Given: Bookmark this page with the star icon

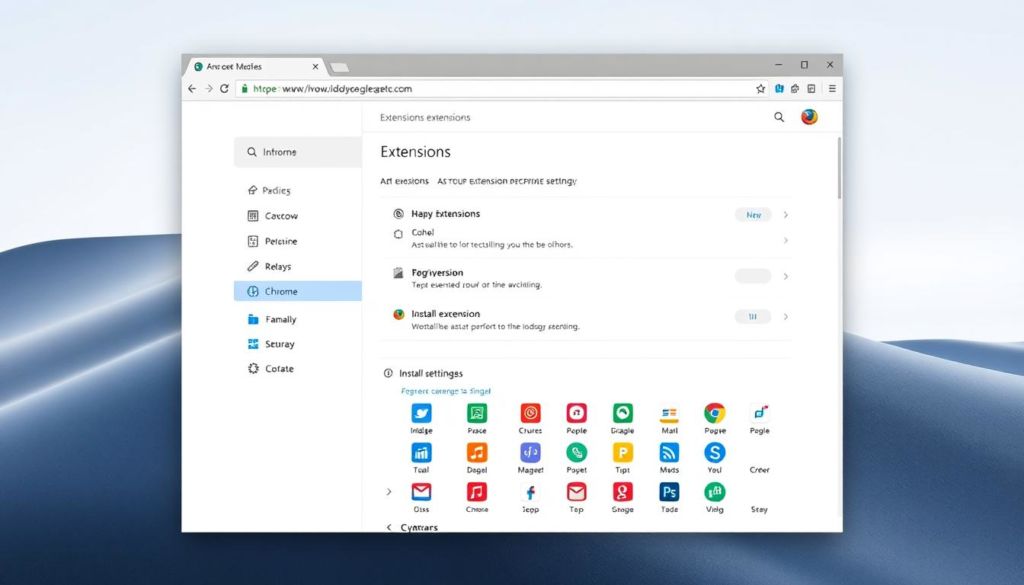Looking at the screenshot, I should (x=760, y=89).
